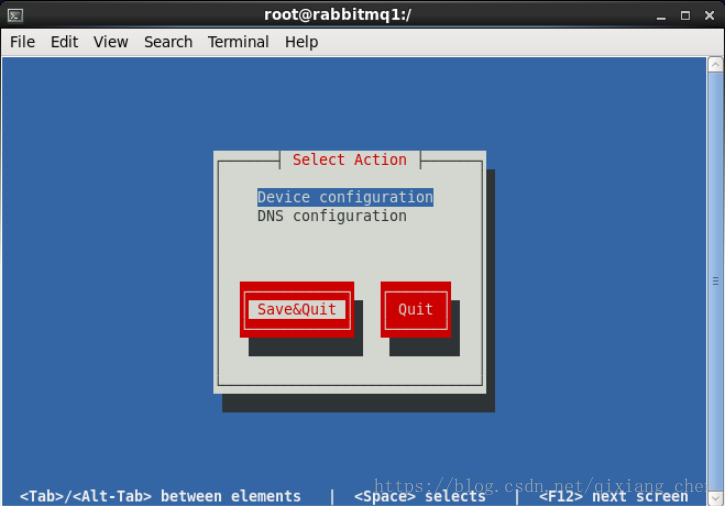Open the Search menu

[x=168, y=42]
